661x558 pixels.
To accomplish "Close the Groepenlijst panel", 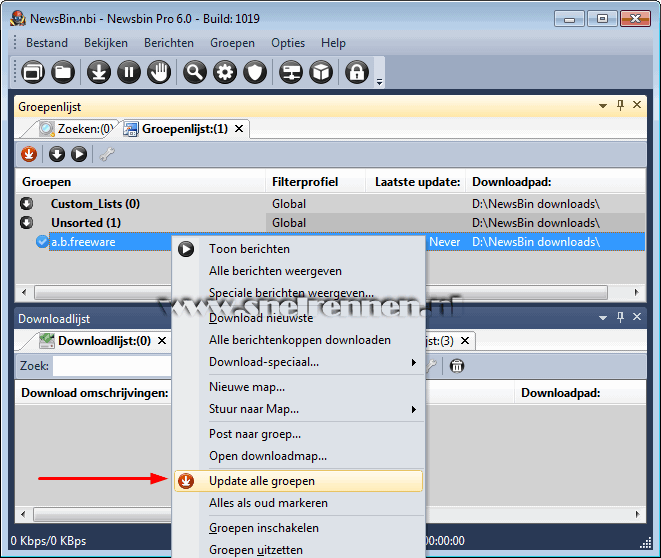I will (637, 105).
